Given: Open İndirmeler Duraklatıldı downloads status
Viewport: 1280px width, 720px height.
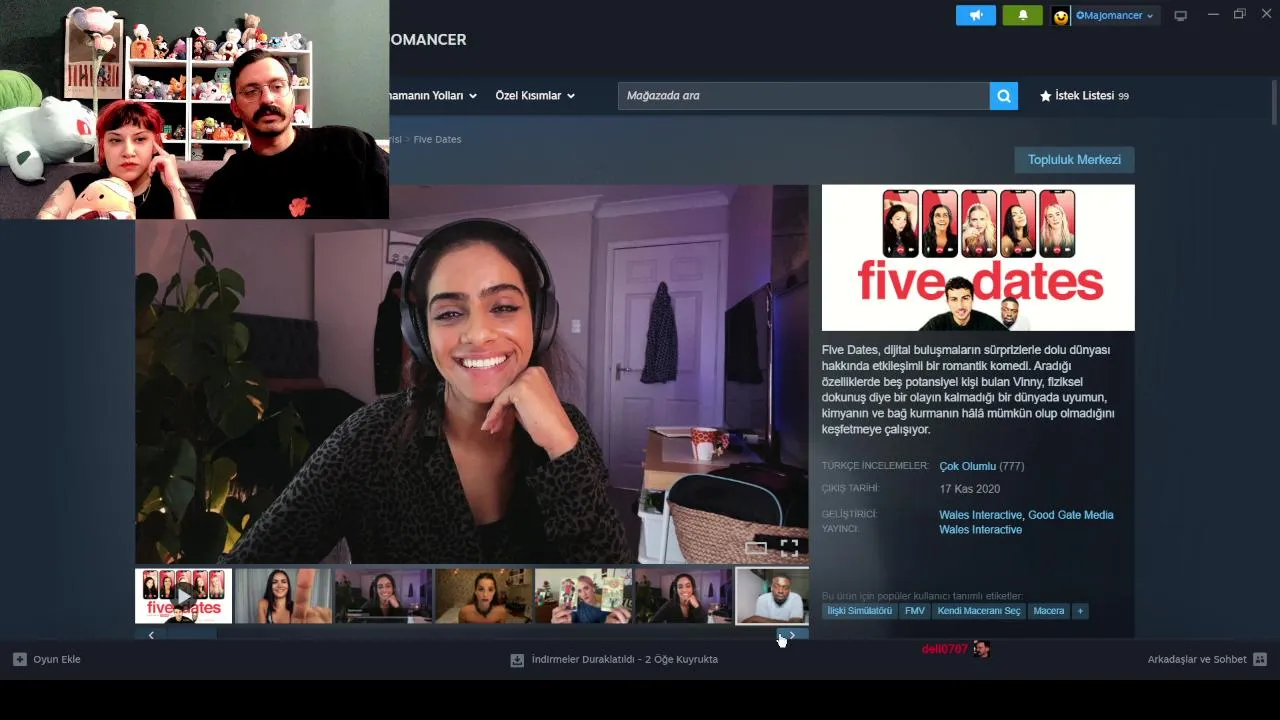Looking at the screenshot, I should pyautogui.click(x=624, y=660).
